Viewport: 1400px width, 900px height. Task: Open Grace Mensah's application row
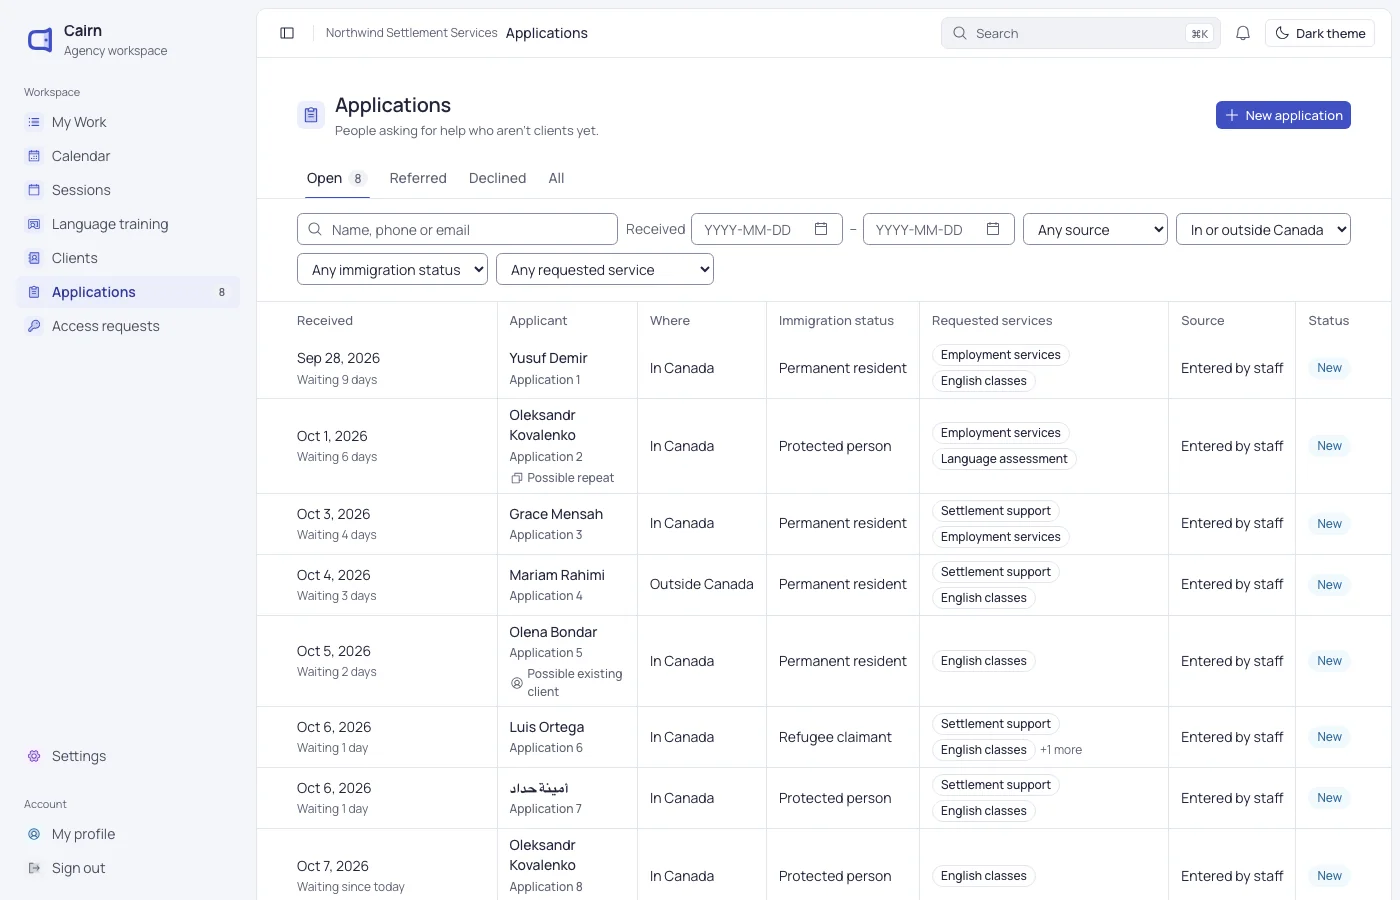(x=824, y=524)
